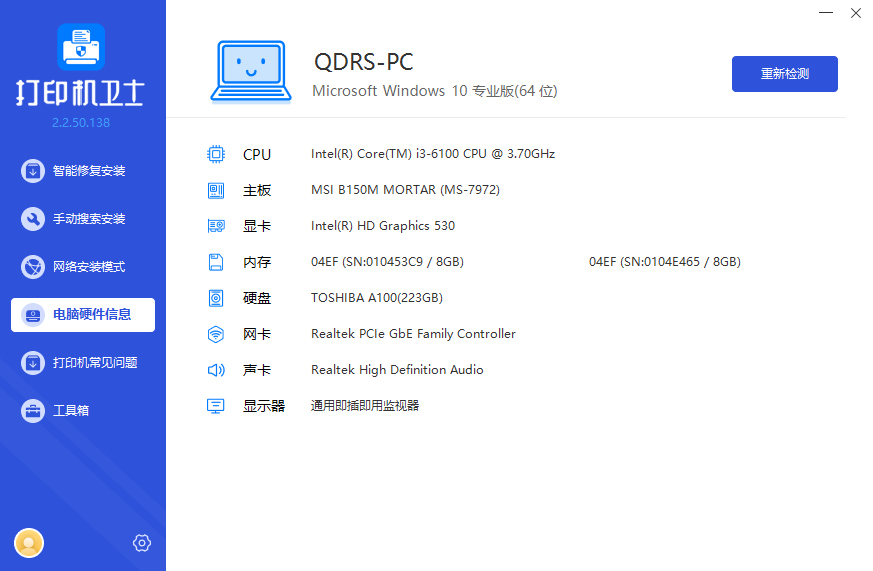This screenshot has height=571, width=873.
Task: Click the 电脑硬件信息 computer icon
Action: click(33, 315)
